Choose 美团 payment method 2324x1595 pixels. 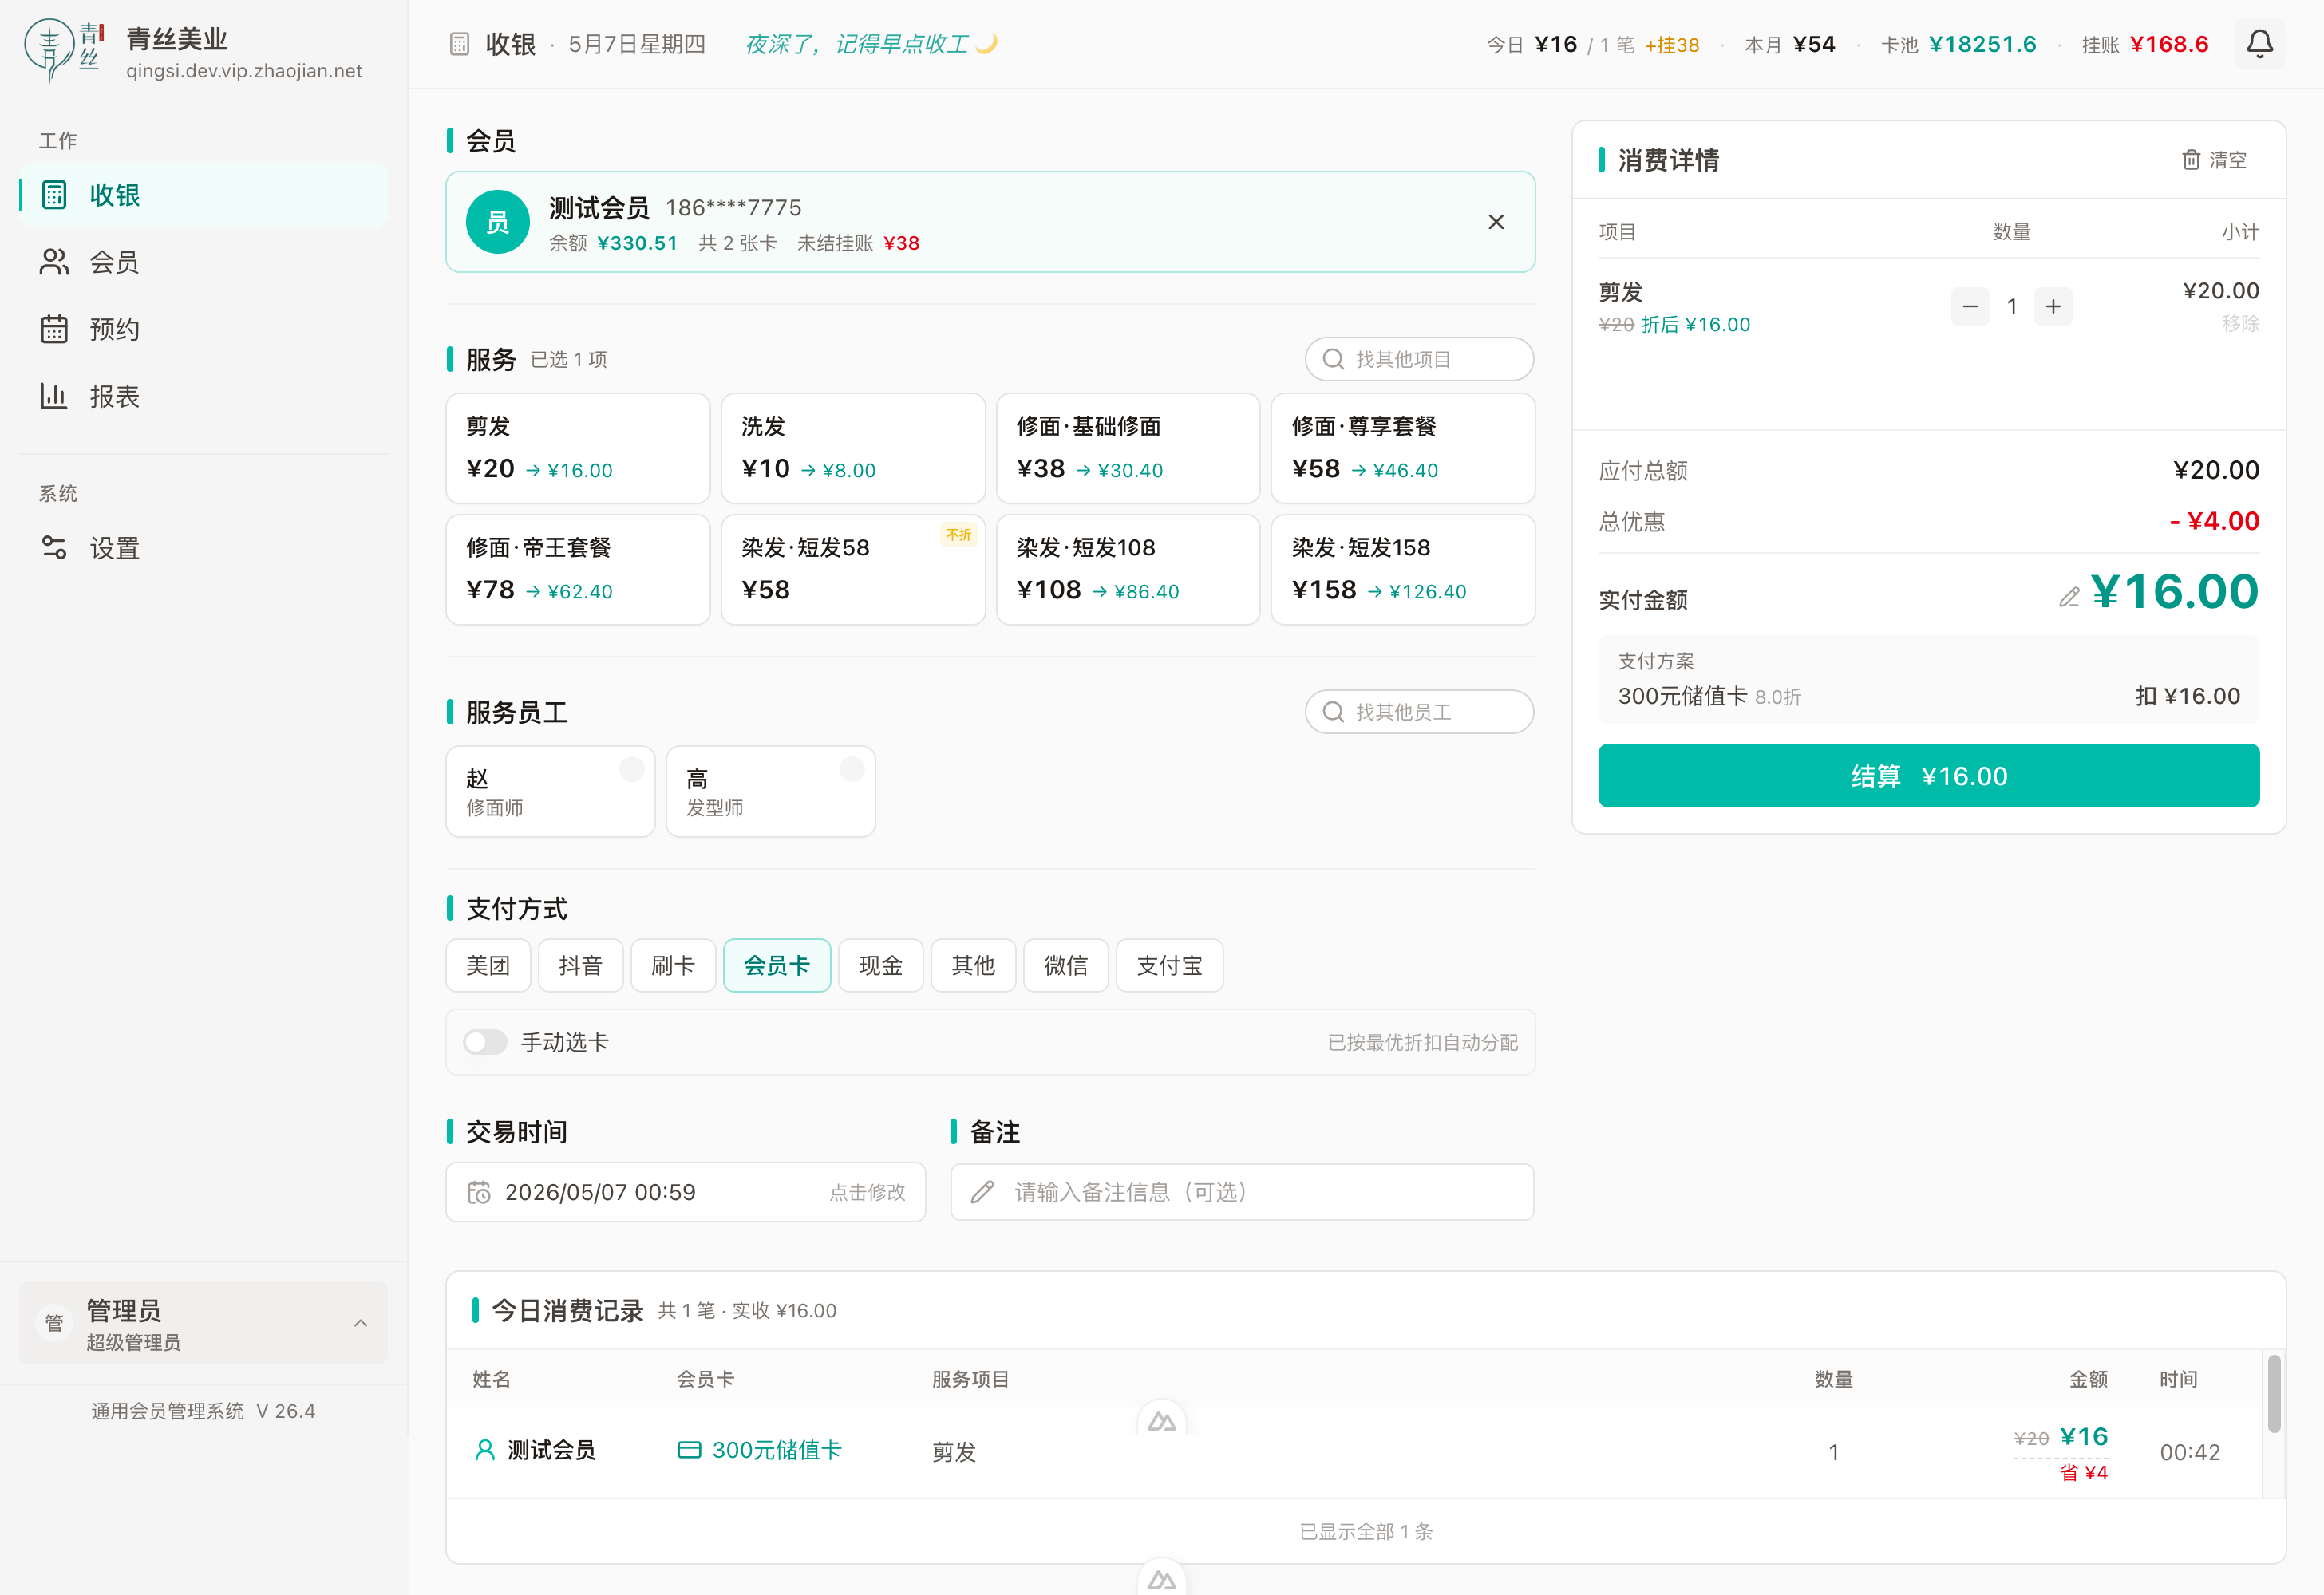(x=488, y=965)
